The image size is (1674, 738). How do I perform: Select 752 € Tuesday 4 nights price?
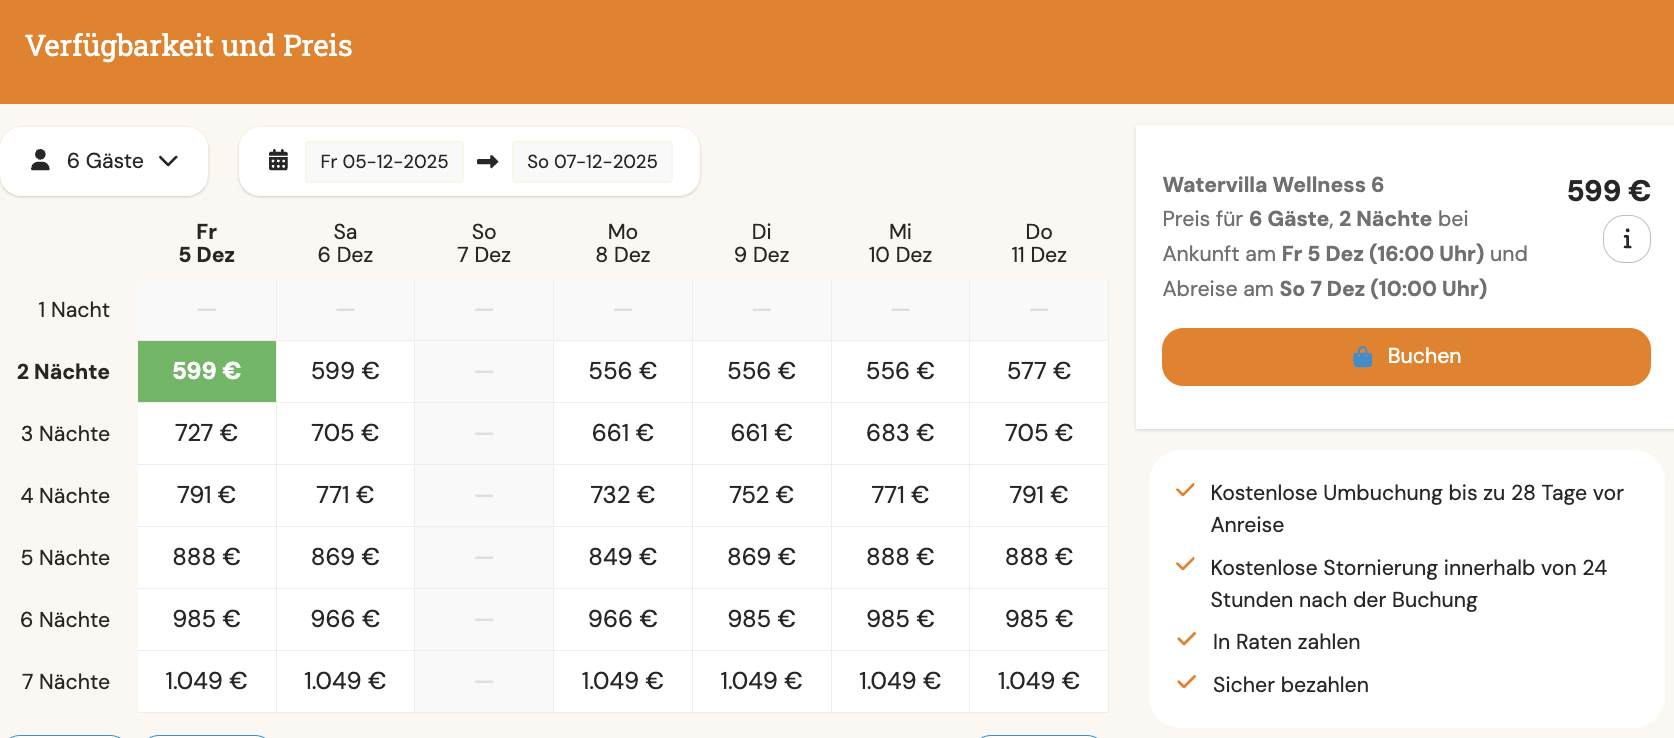coord(761,495)
